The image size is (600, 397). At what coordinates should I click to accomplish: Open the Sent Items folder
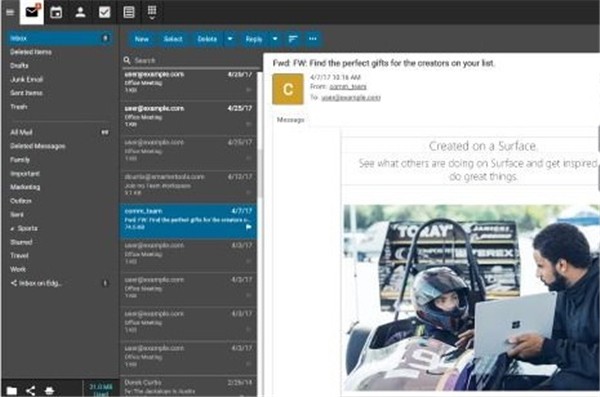tap(26, 93)
